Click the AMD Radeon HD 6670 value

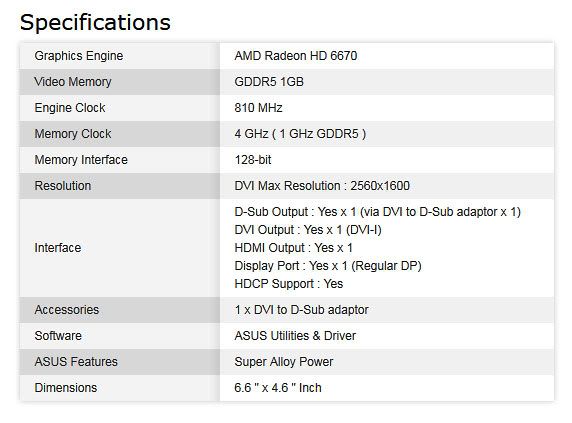[296, 56]
